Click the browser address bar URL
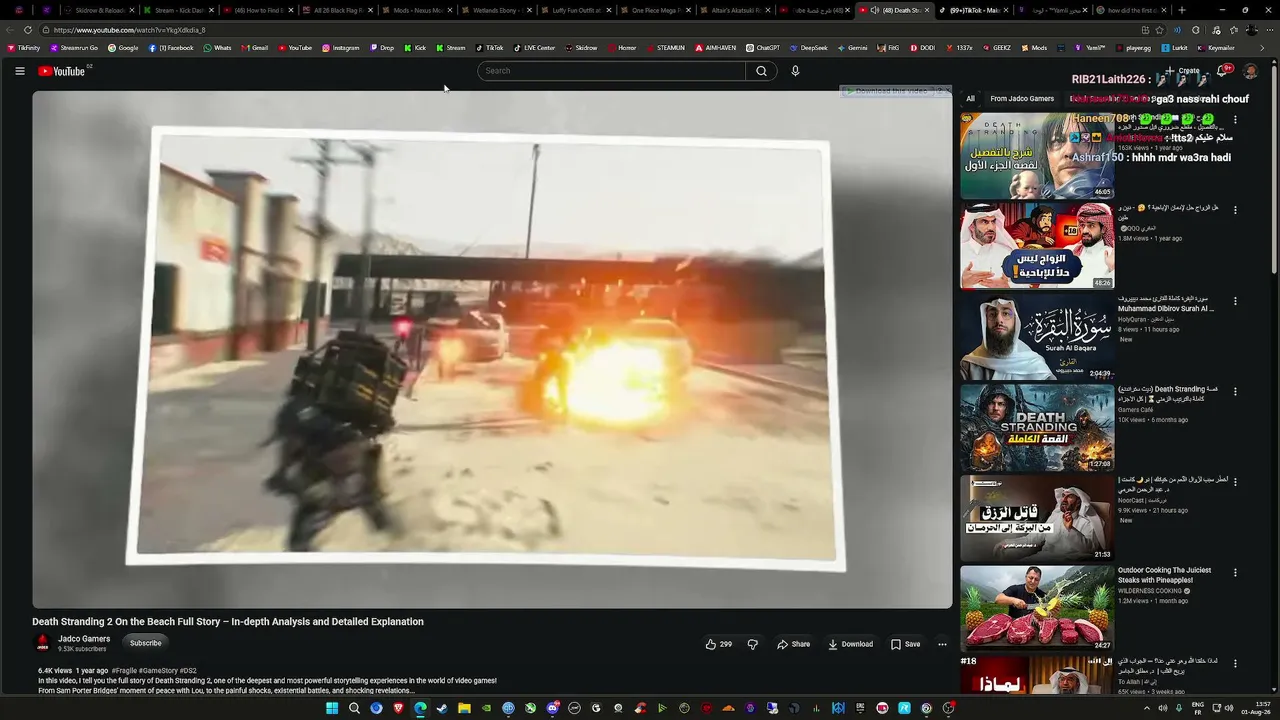 point(129,30)
